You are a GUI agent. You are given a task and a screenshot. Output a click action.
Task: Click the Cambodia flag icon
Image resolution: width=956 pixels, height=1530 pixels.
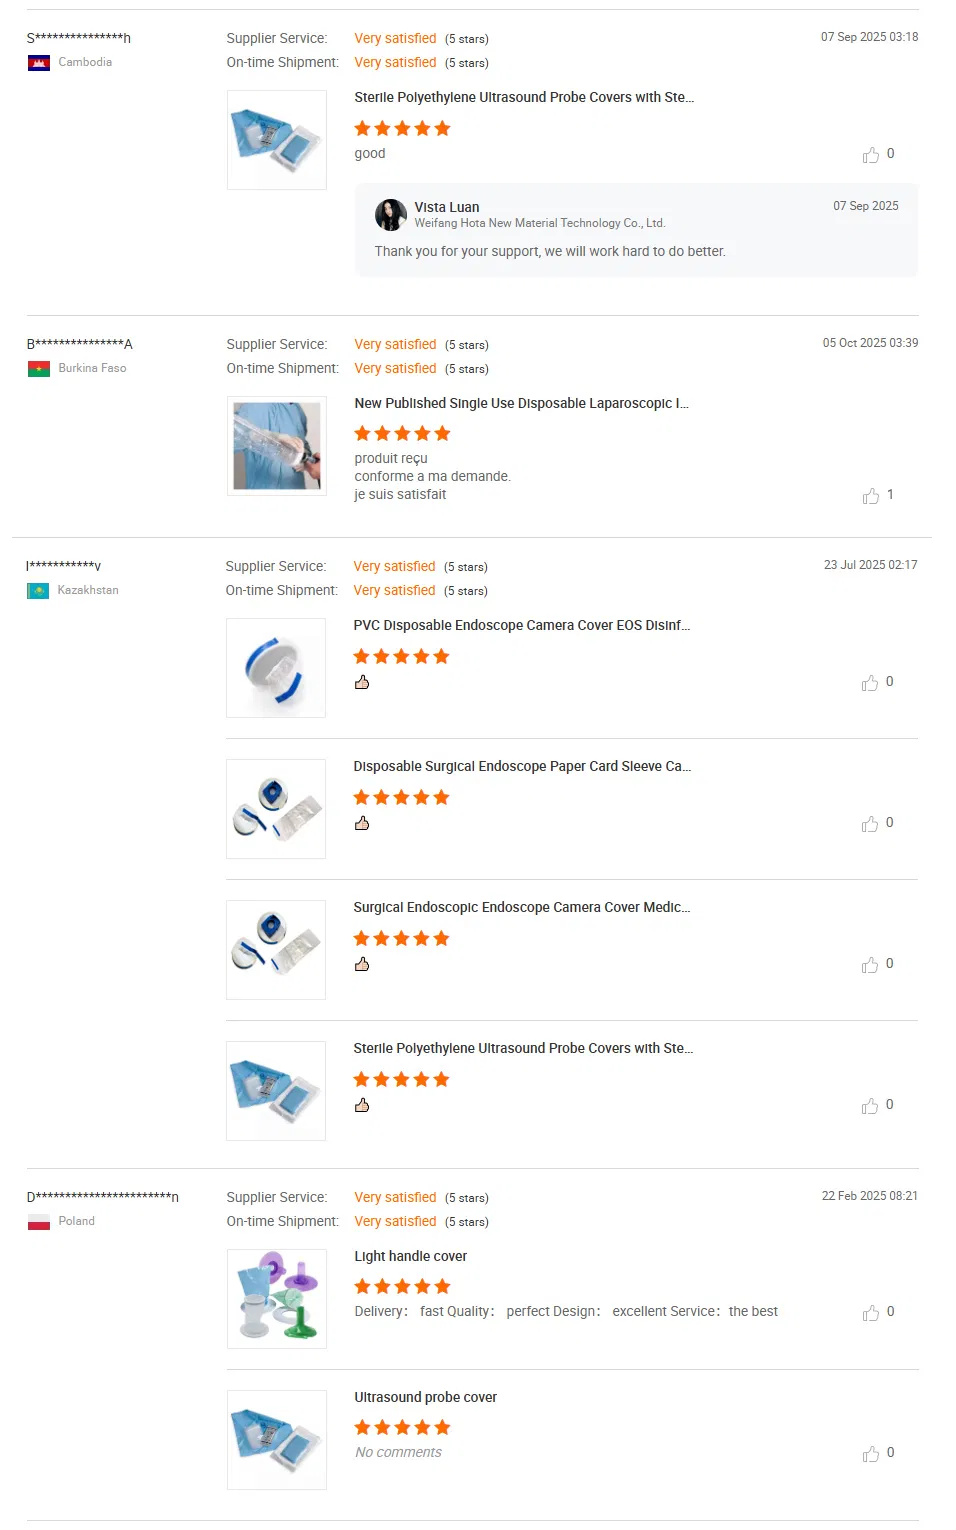pos(39,63)
